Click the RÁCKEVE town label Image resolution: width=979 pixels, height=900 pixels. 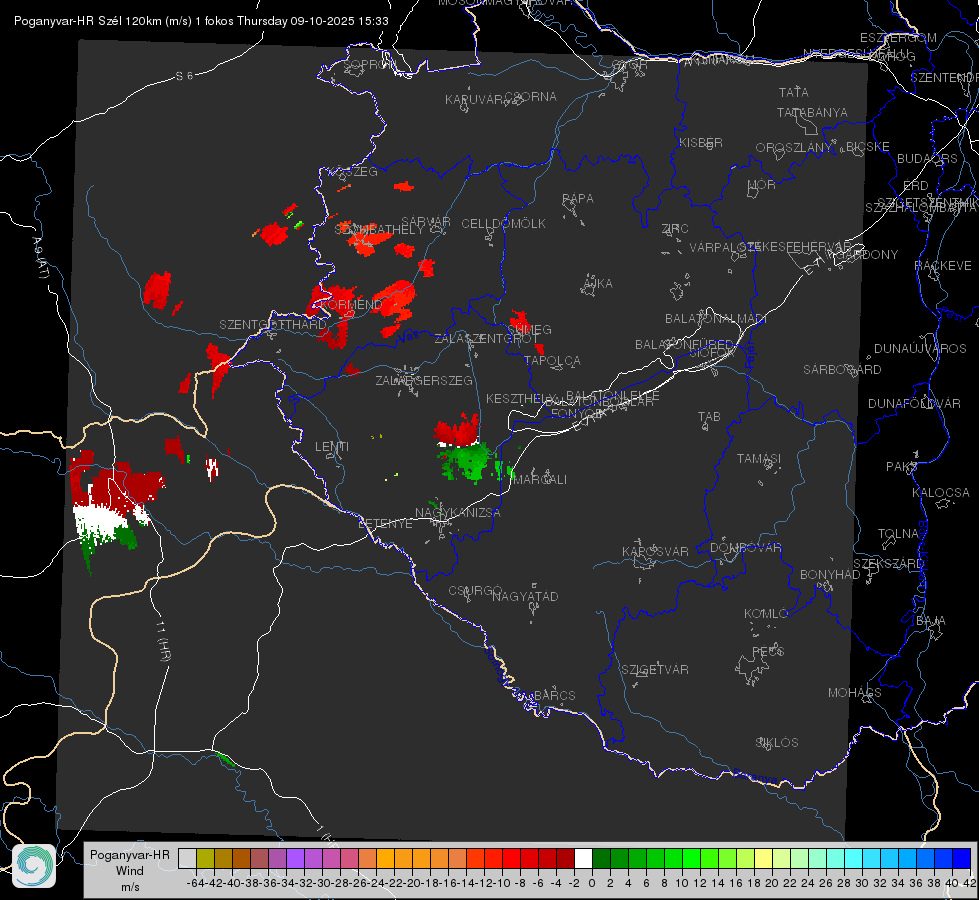[943, 266]
